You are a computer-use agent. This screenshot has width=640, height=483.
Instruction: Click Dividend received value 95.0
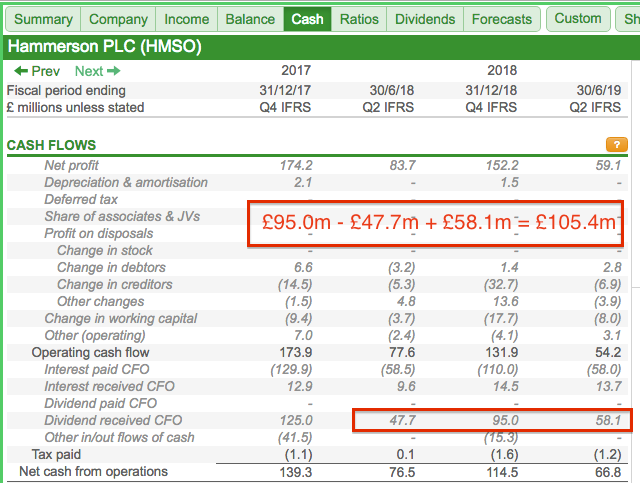505,421
